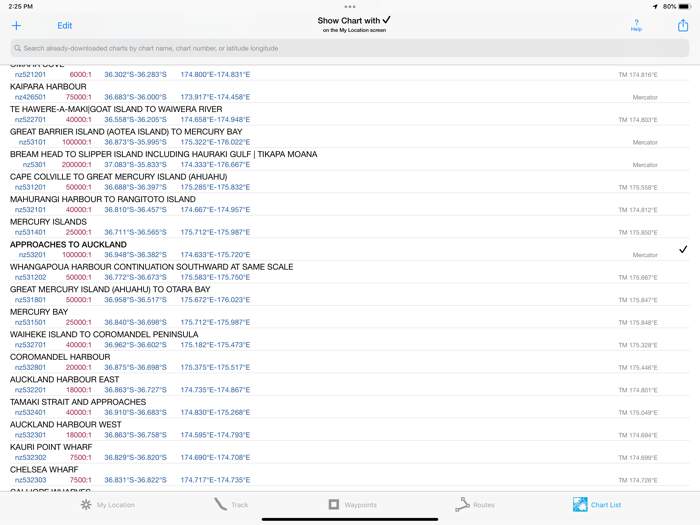Viewport: 700px width, 525px height.
Task: Switch to the Track tab
Action: point(231,505)
